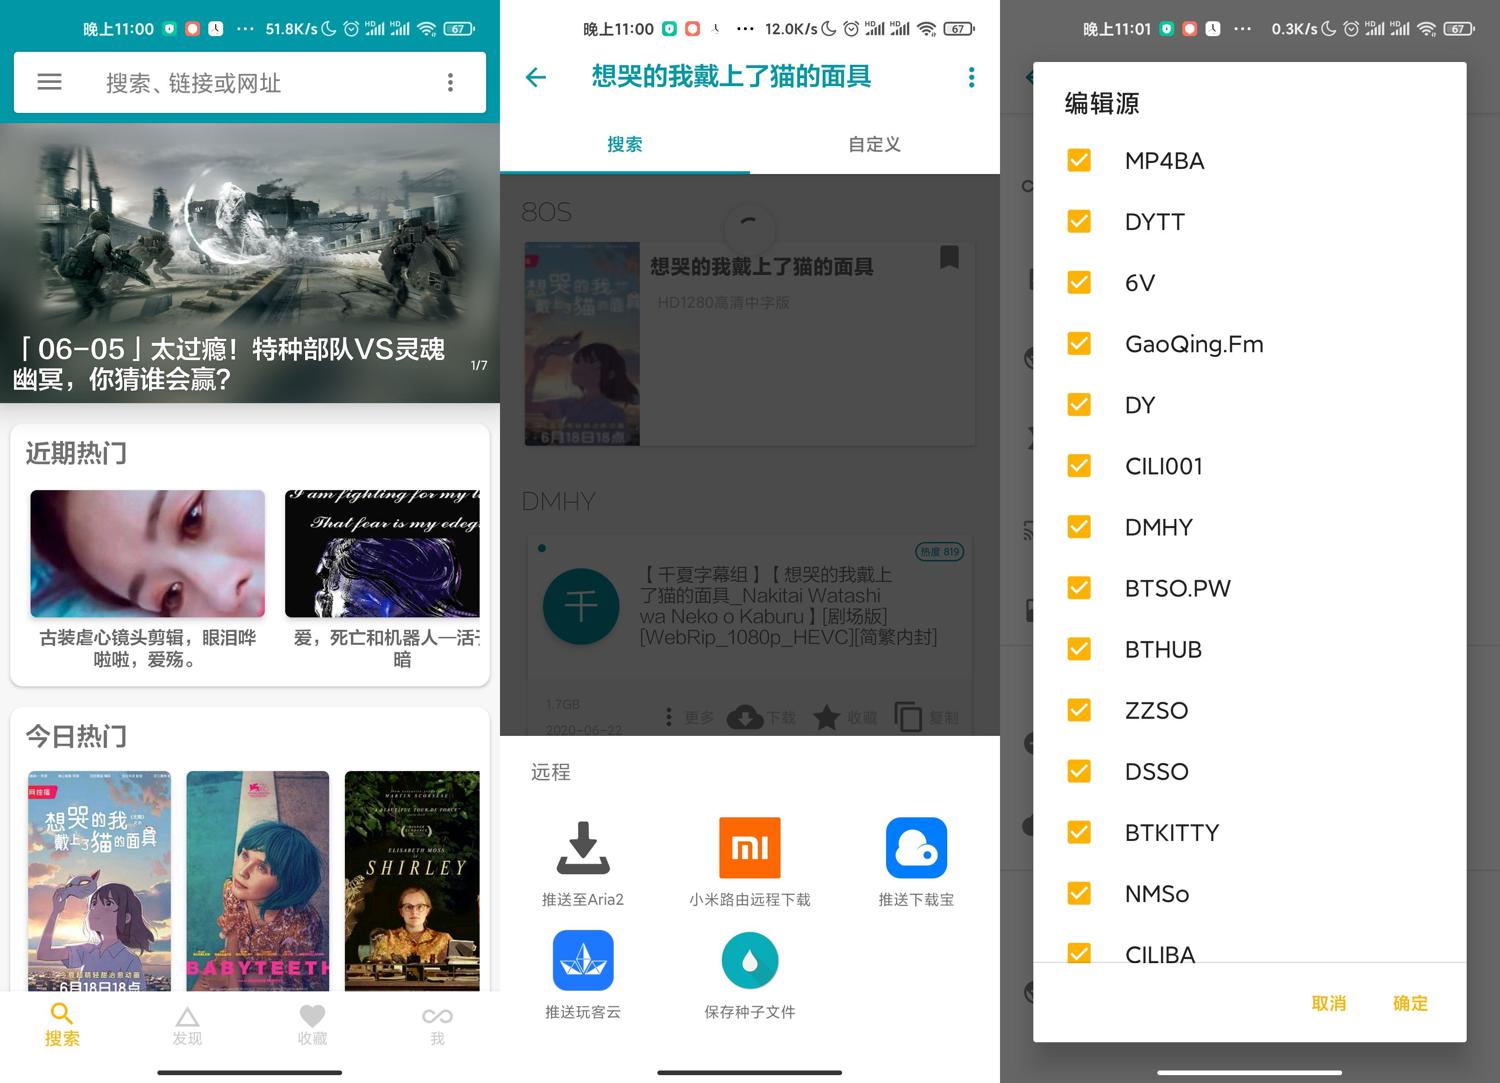Select Xiaomi router remote download icon
Screen dimensions: 1500x1083
click(x=749, y=848)
